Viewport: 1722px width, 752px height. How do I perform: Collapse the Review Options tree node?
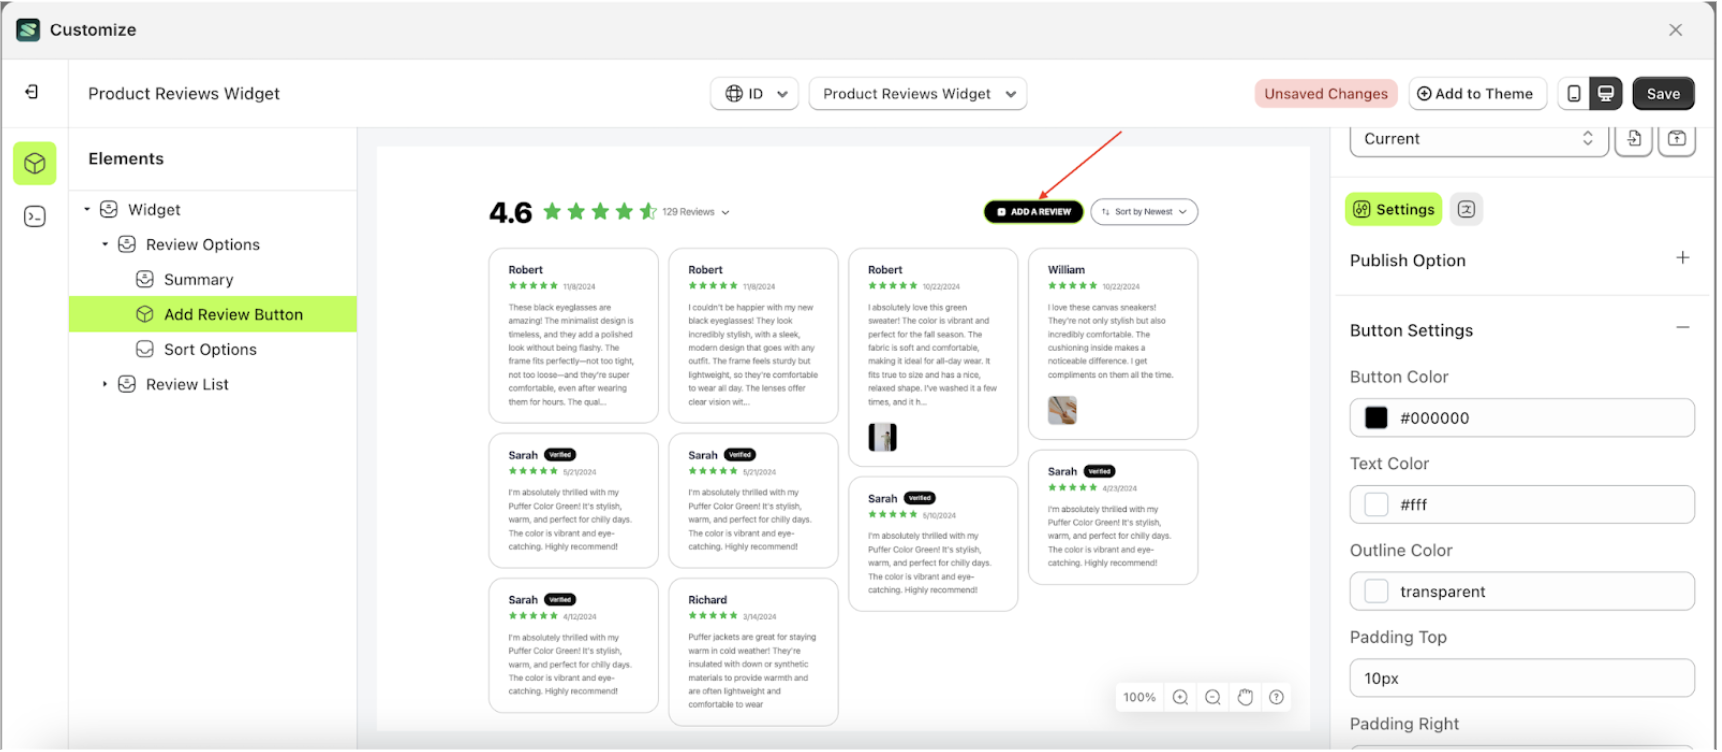[105, 244]
